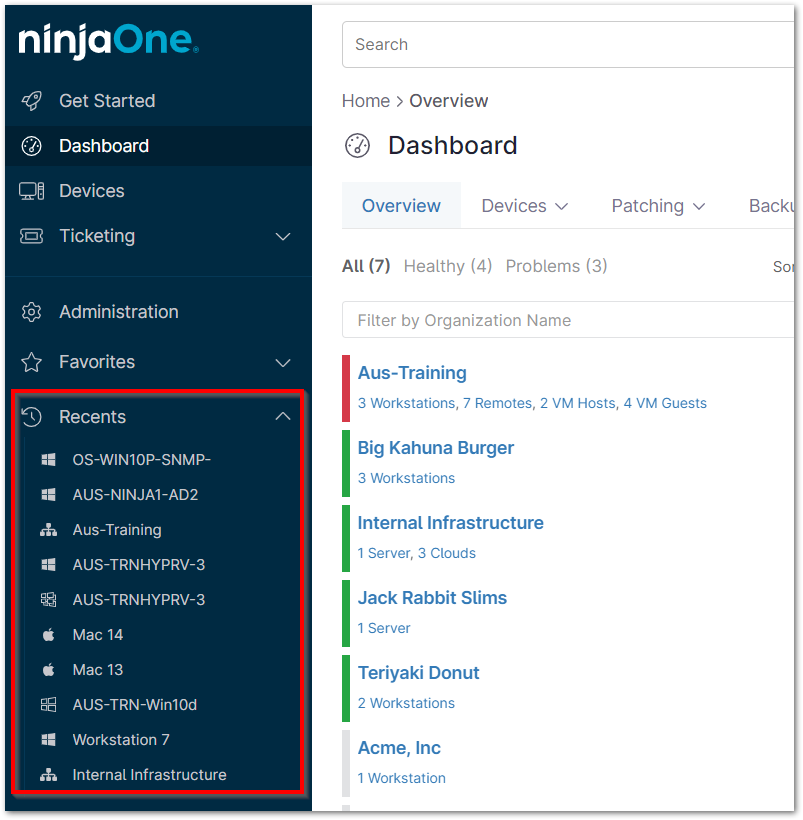Show Healthy (4) organizations
Screen dimensions: 803x820
(x=447, y=266)
